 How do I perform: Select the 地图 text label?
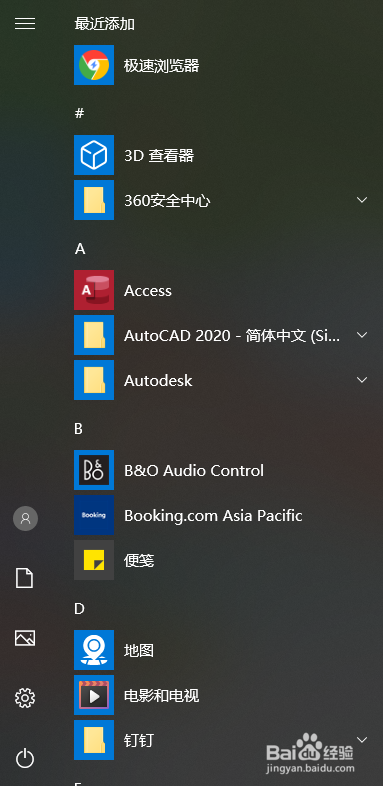[x=139, y=651]
